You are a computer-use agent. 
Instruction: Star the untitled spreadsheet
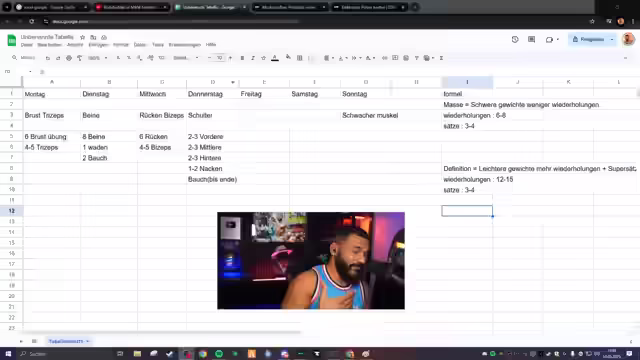[82, 37]
